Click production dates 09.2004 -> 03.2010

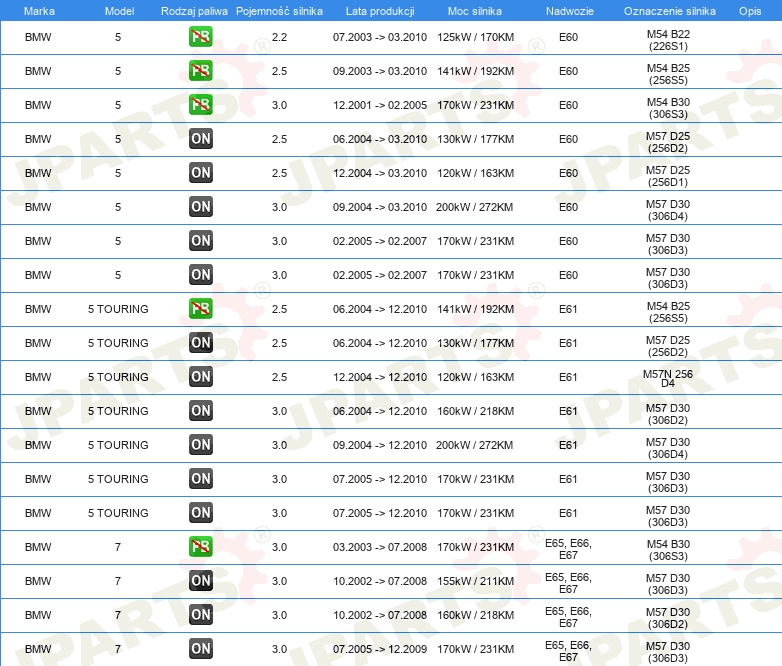click(x=380, y=207)
